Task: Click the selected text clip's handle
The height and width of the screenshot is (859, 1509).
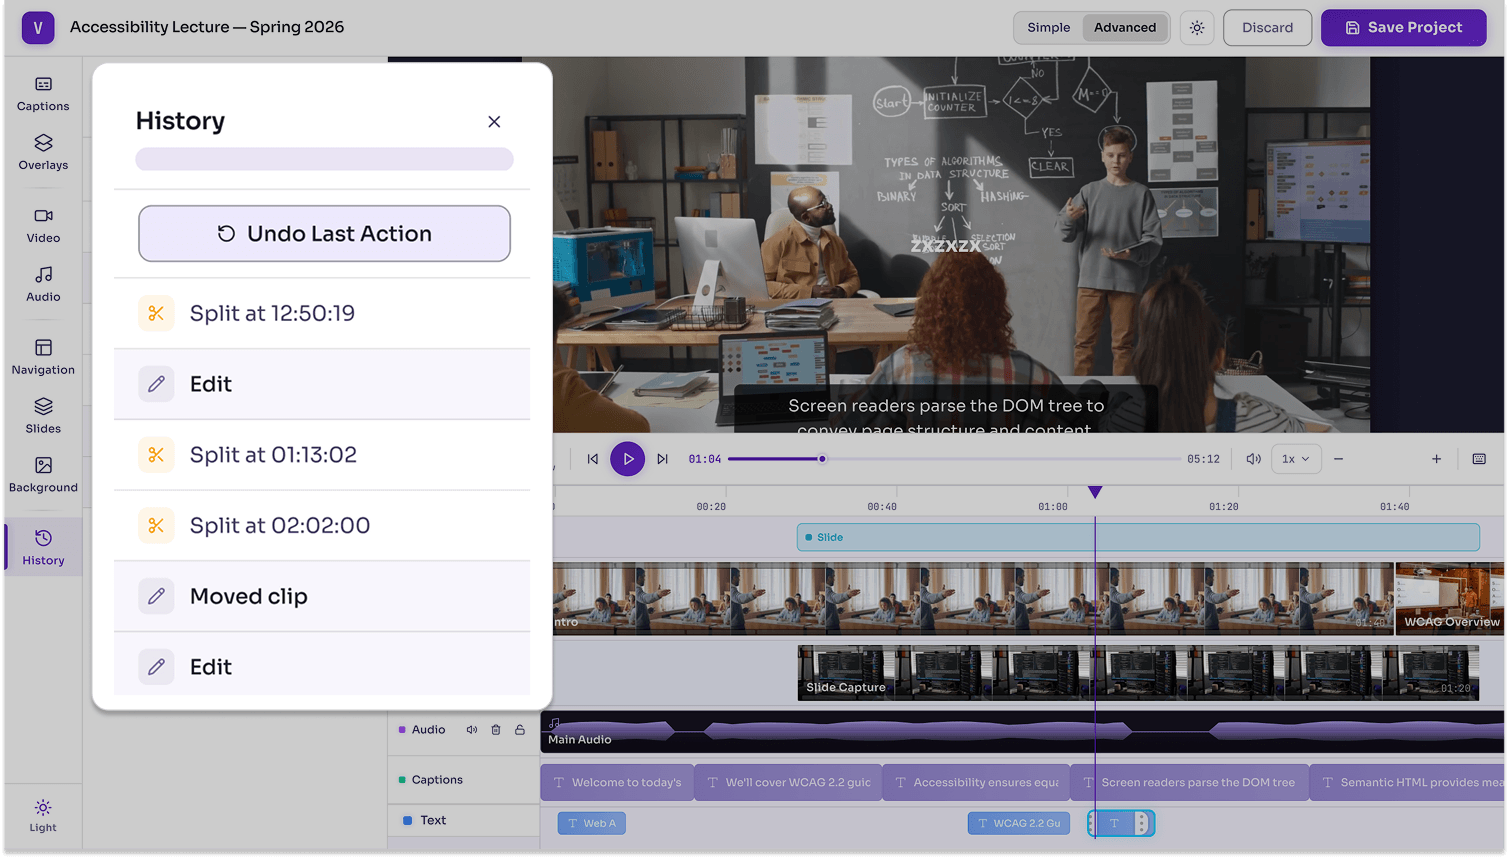Action: point(1142,823)
